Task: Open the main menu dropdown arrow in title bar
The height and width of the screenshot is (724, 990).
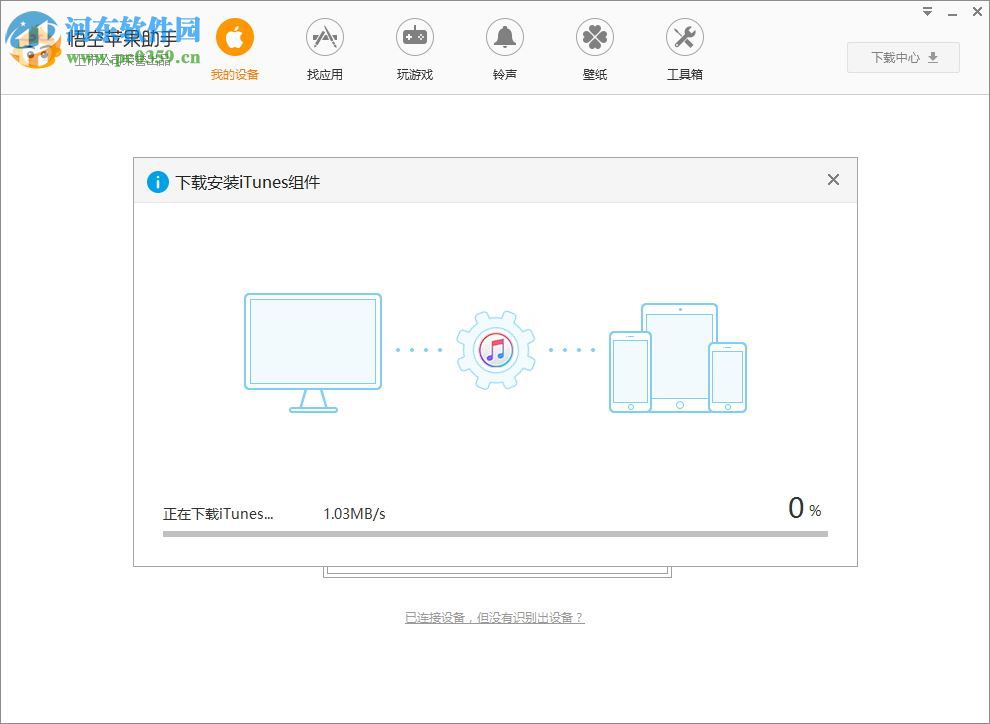Action: point(927,12)
